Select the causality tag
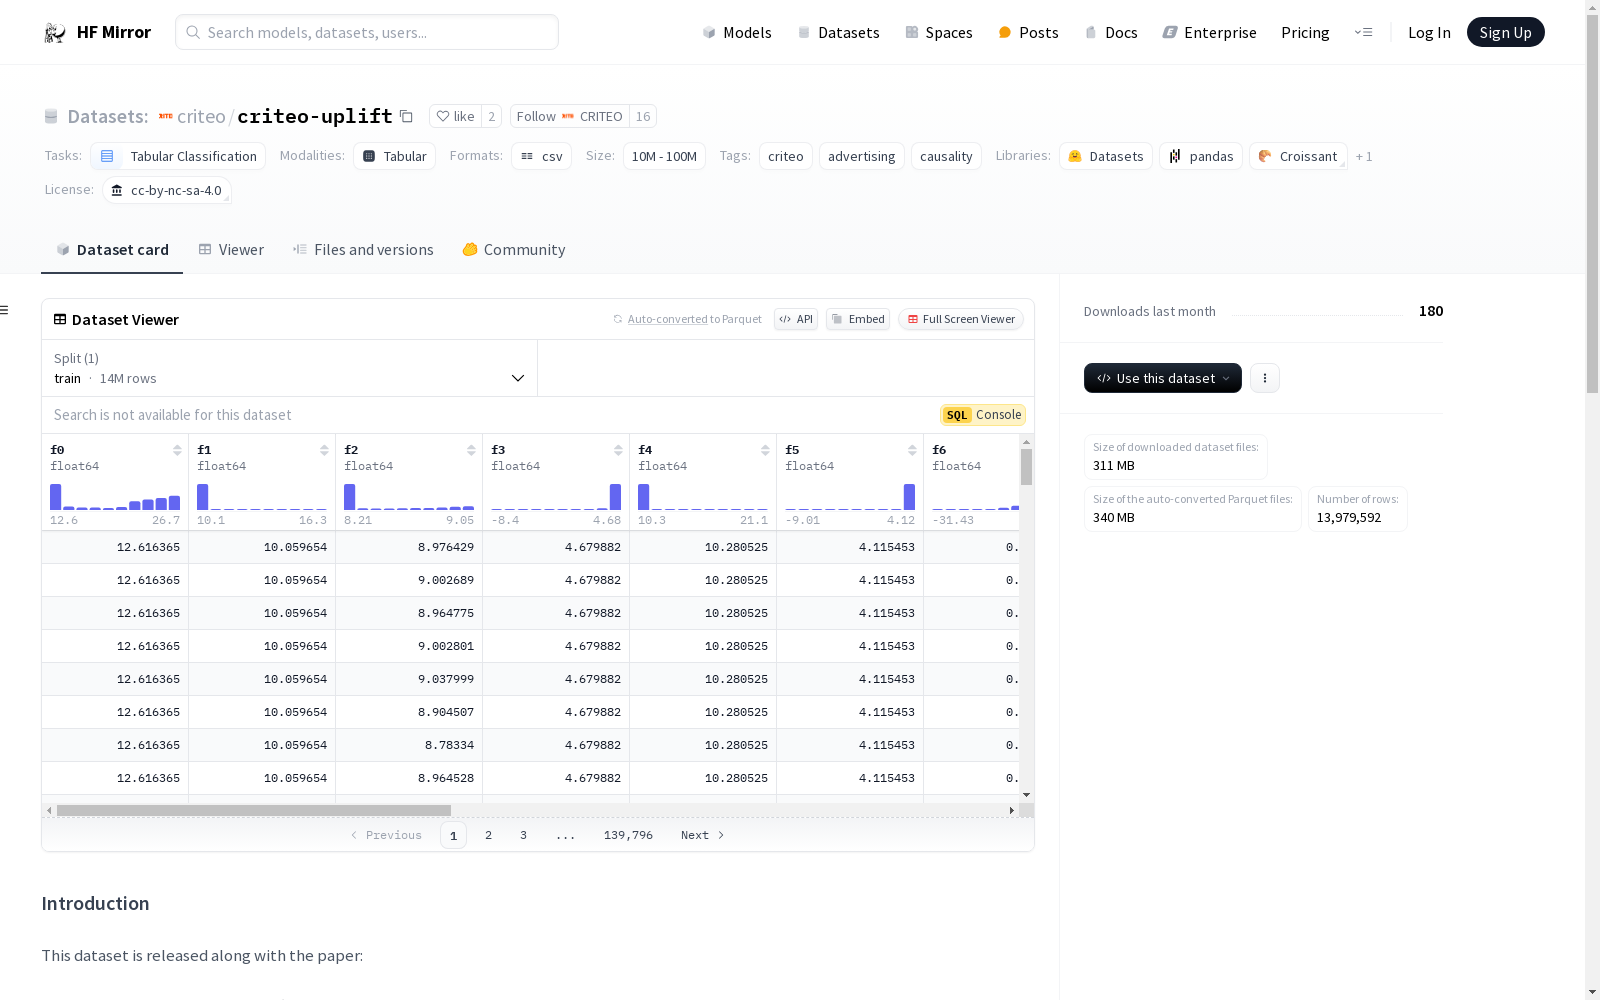This screenshot has height=1000, width=1600. (946, 156)
